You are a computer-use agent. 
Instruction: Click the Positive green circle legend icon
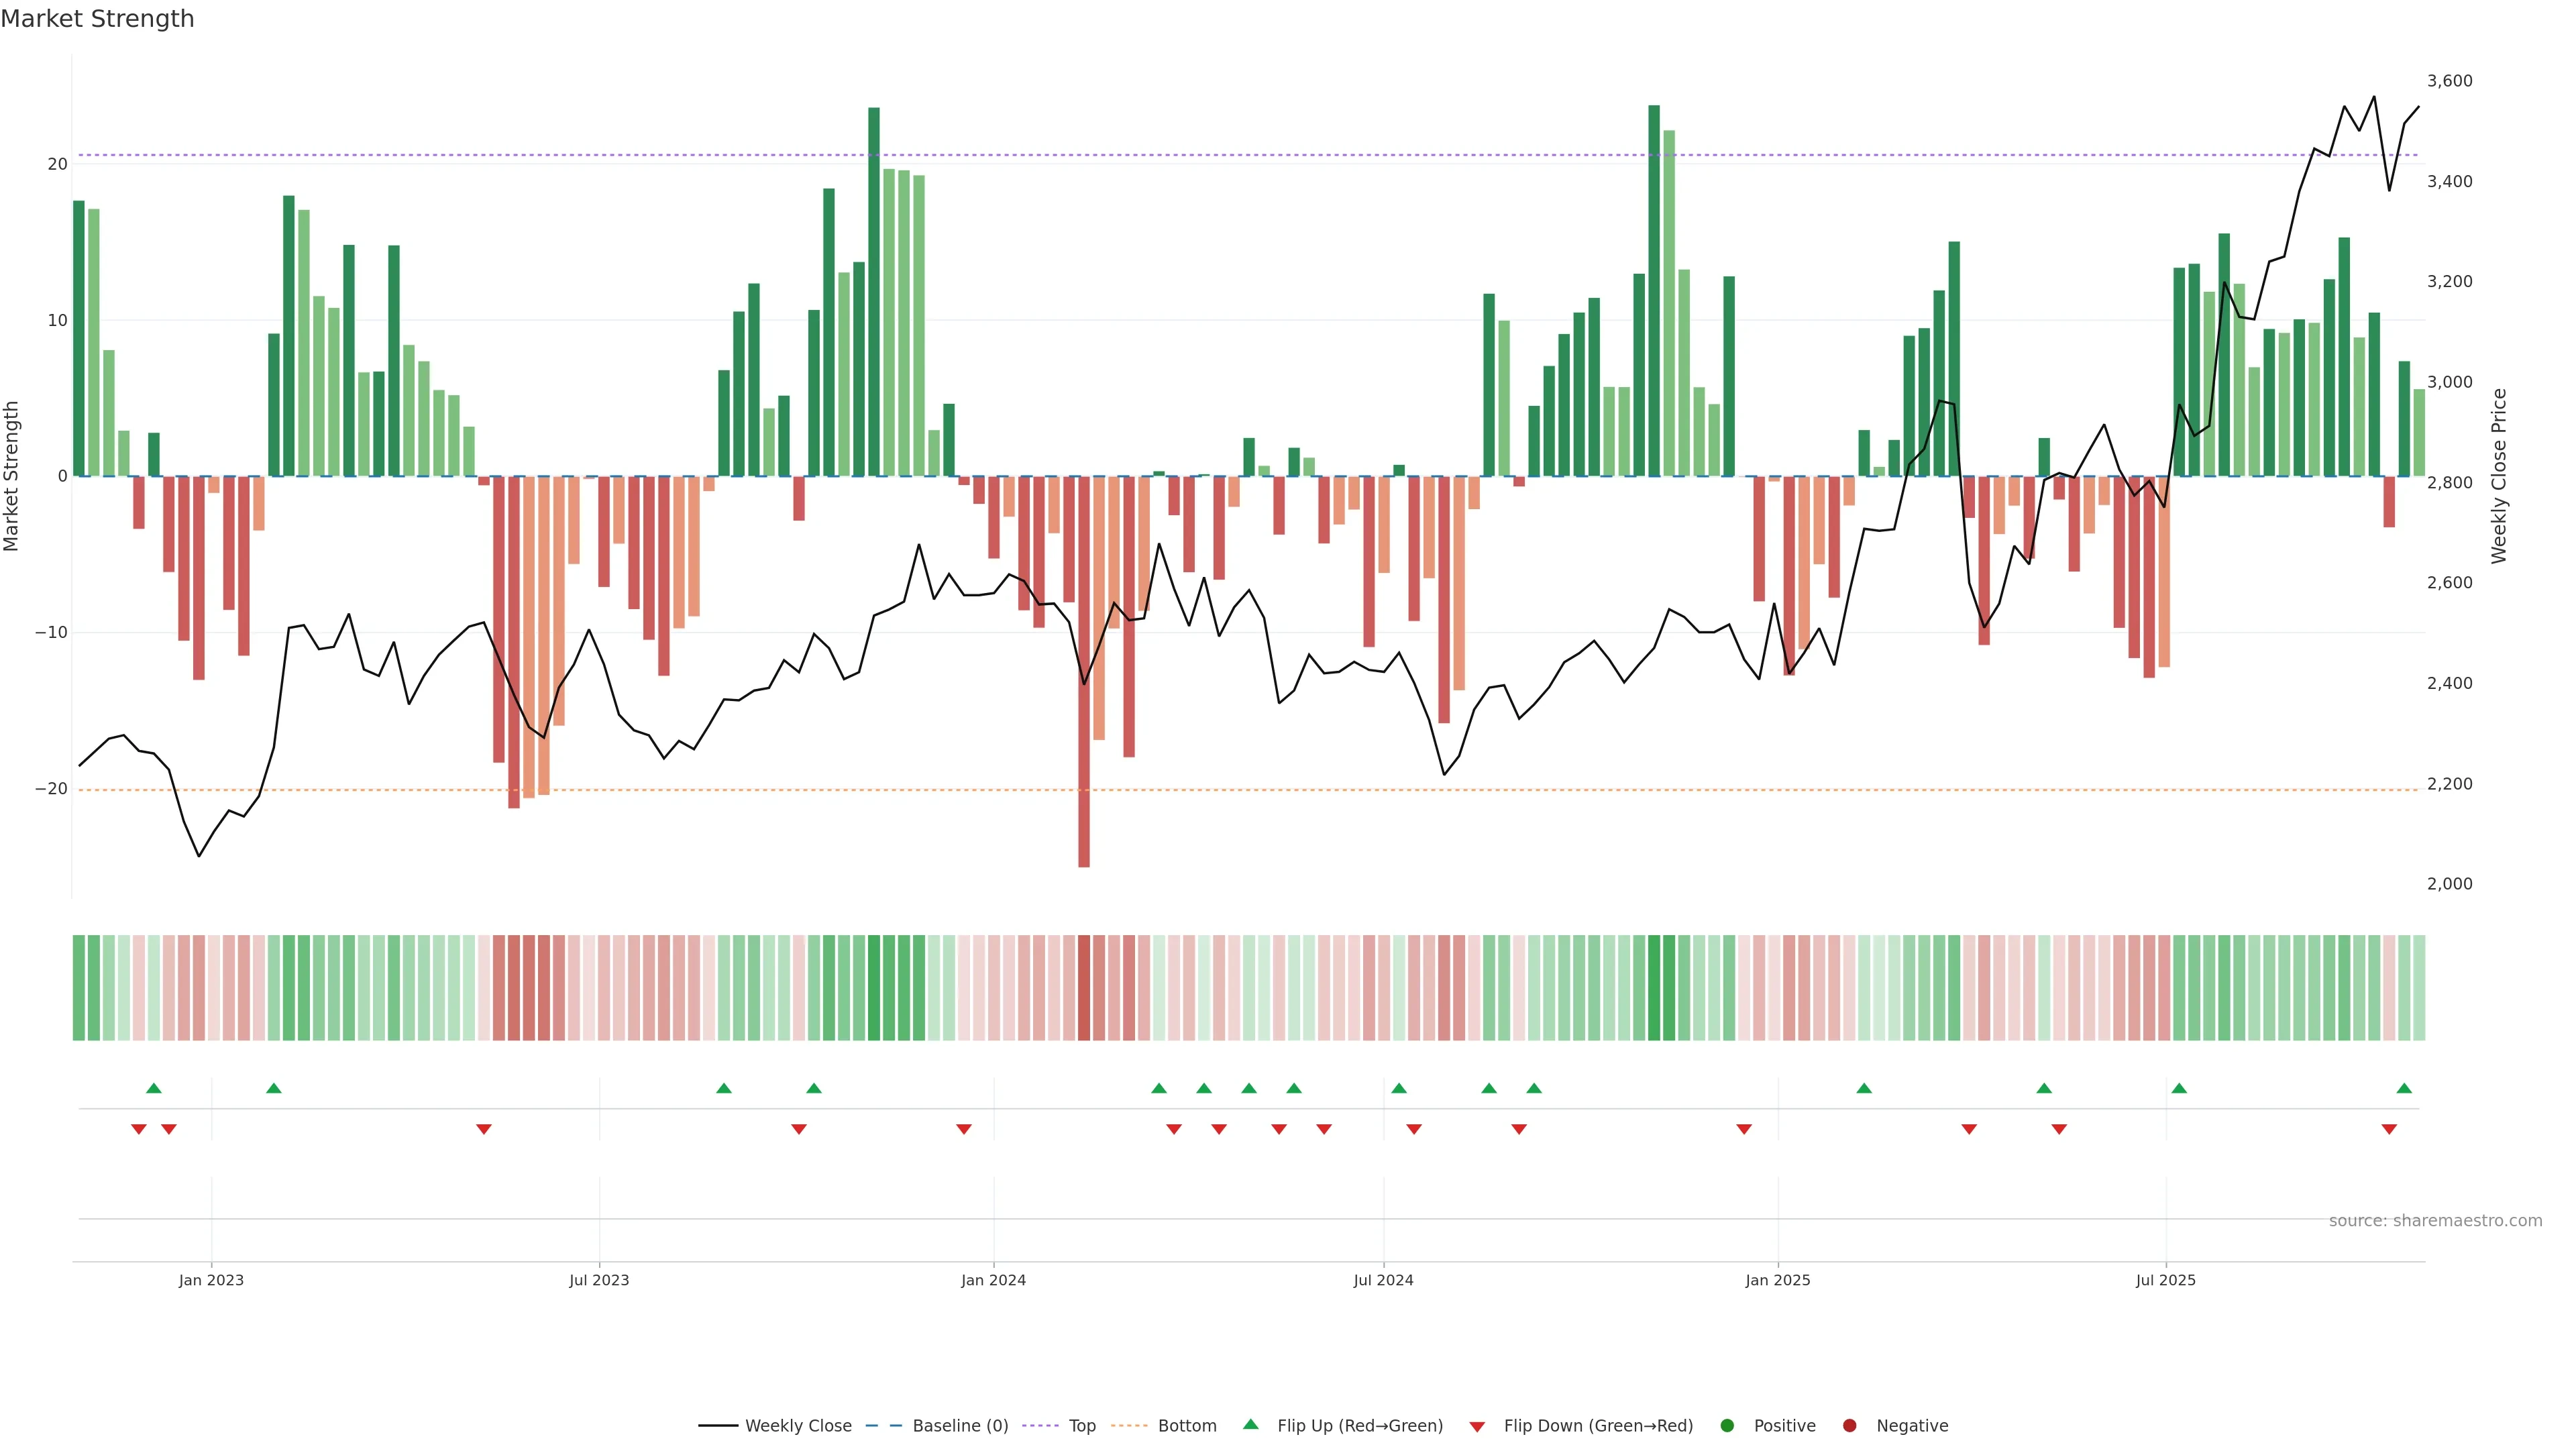pyautogui.click(x=1727, y=1426)
